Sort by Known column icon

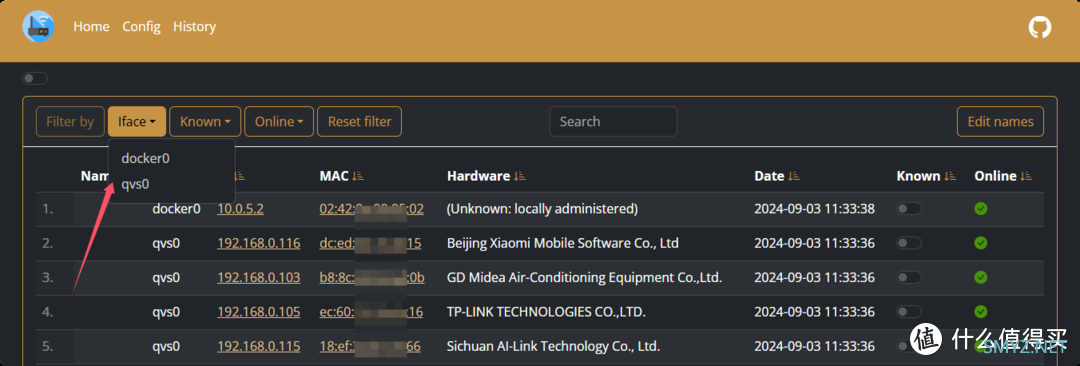(x=951, y=176)
